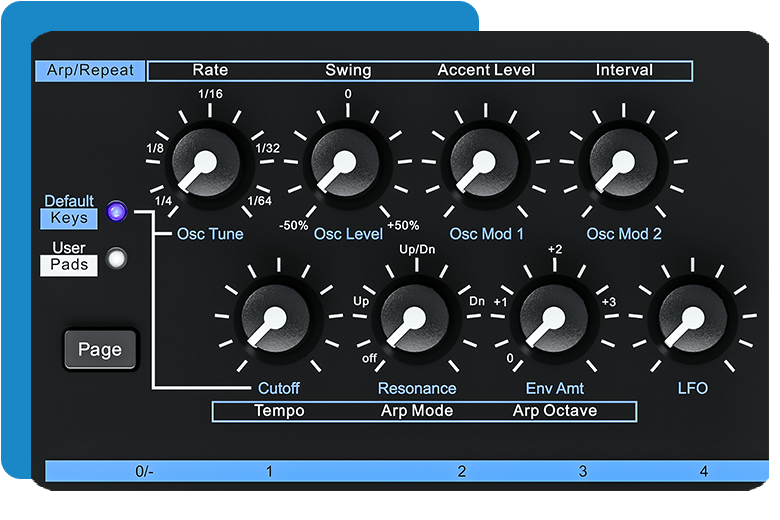Click the 0/- marker on blue strip
780x520 pixels.
[x=146, y=471]
